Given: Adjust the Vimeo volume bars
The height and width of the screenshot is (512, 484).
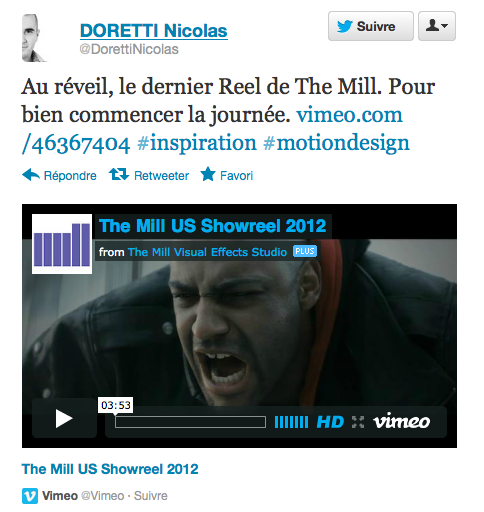Looking at the screenshot, I should pos(291,422).
